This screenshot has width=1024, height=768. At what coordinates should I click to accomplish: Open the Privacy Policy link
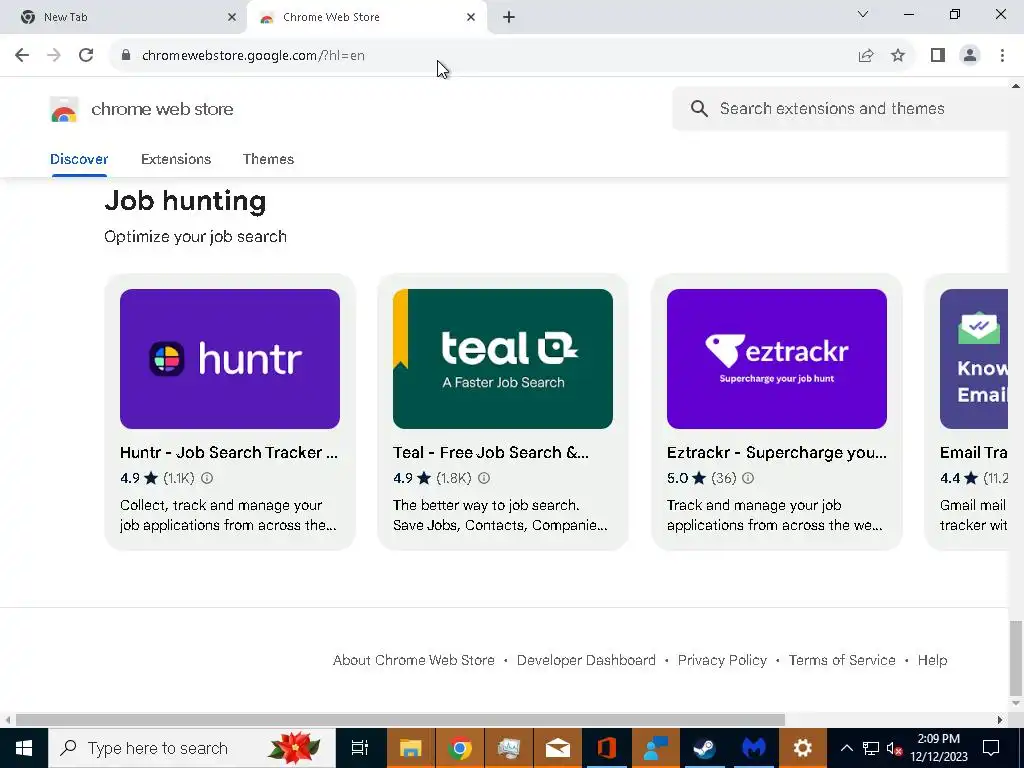coord(722,660)
